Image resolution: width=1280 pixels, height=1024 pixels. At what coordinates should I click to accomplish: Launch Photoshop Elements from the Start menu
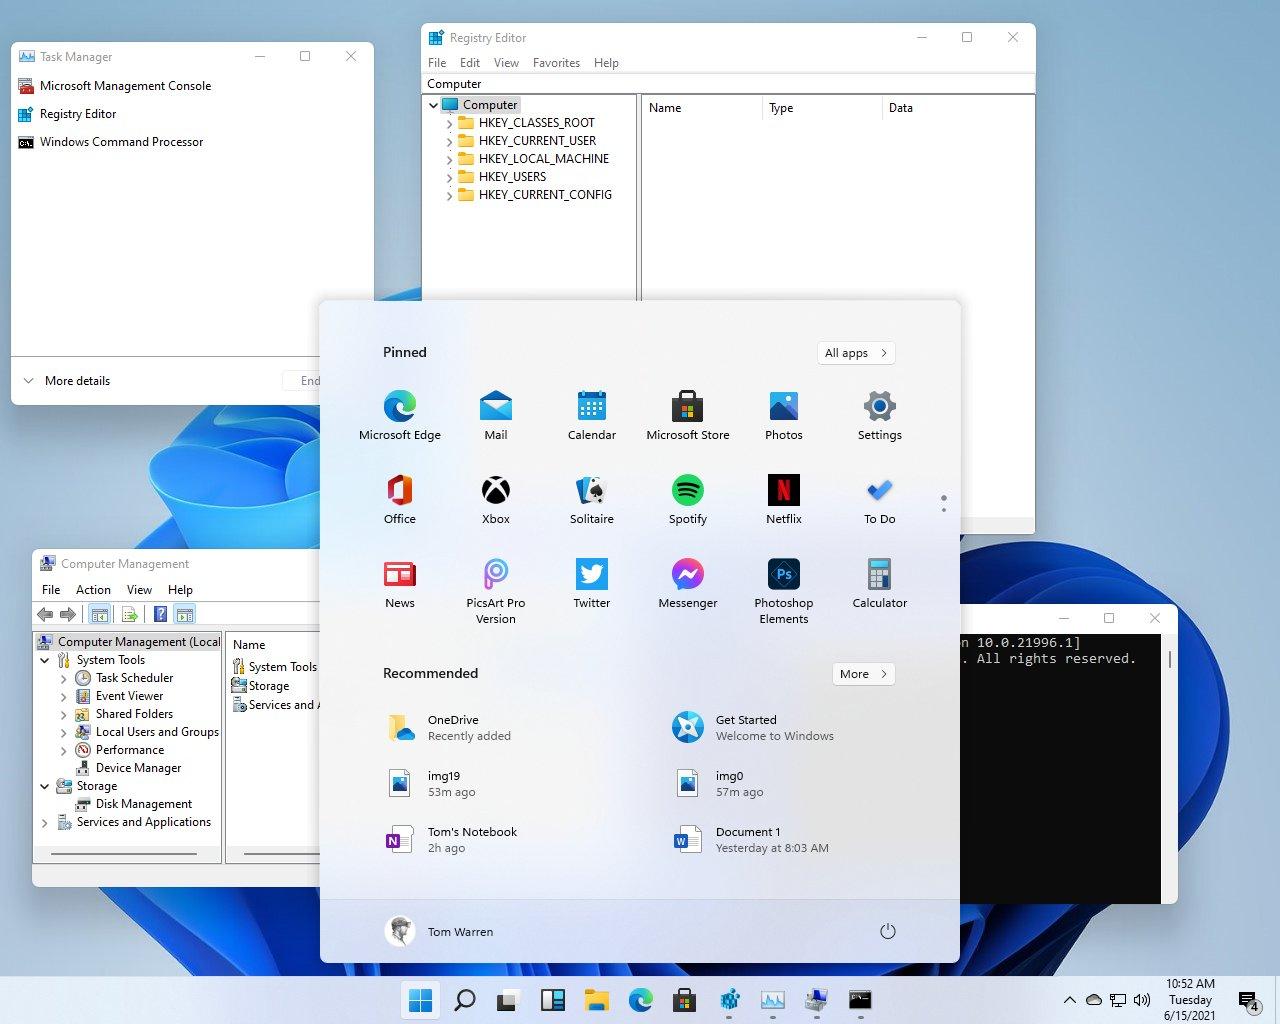[x=783, y=583]
